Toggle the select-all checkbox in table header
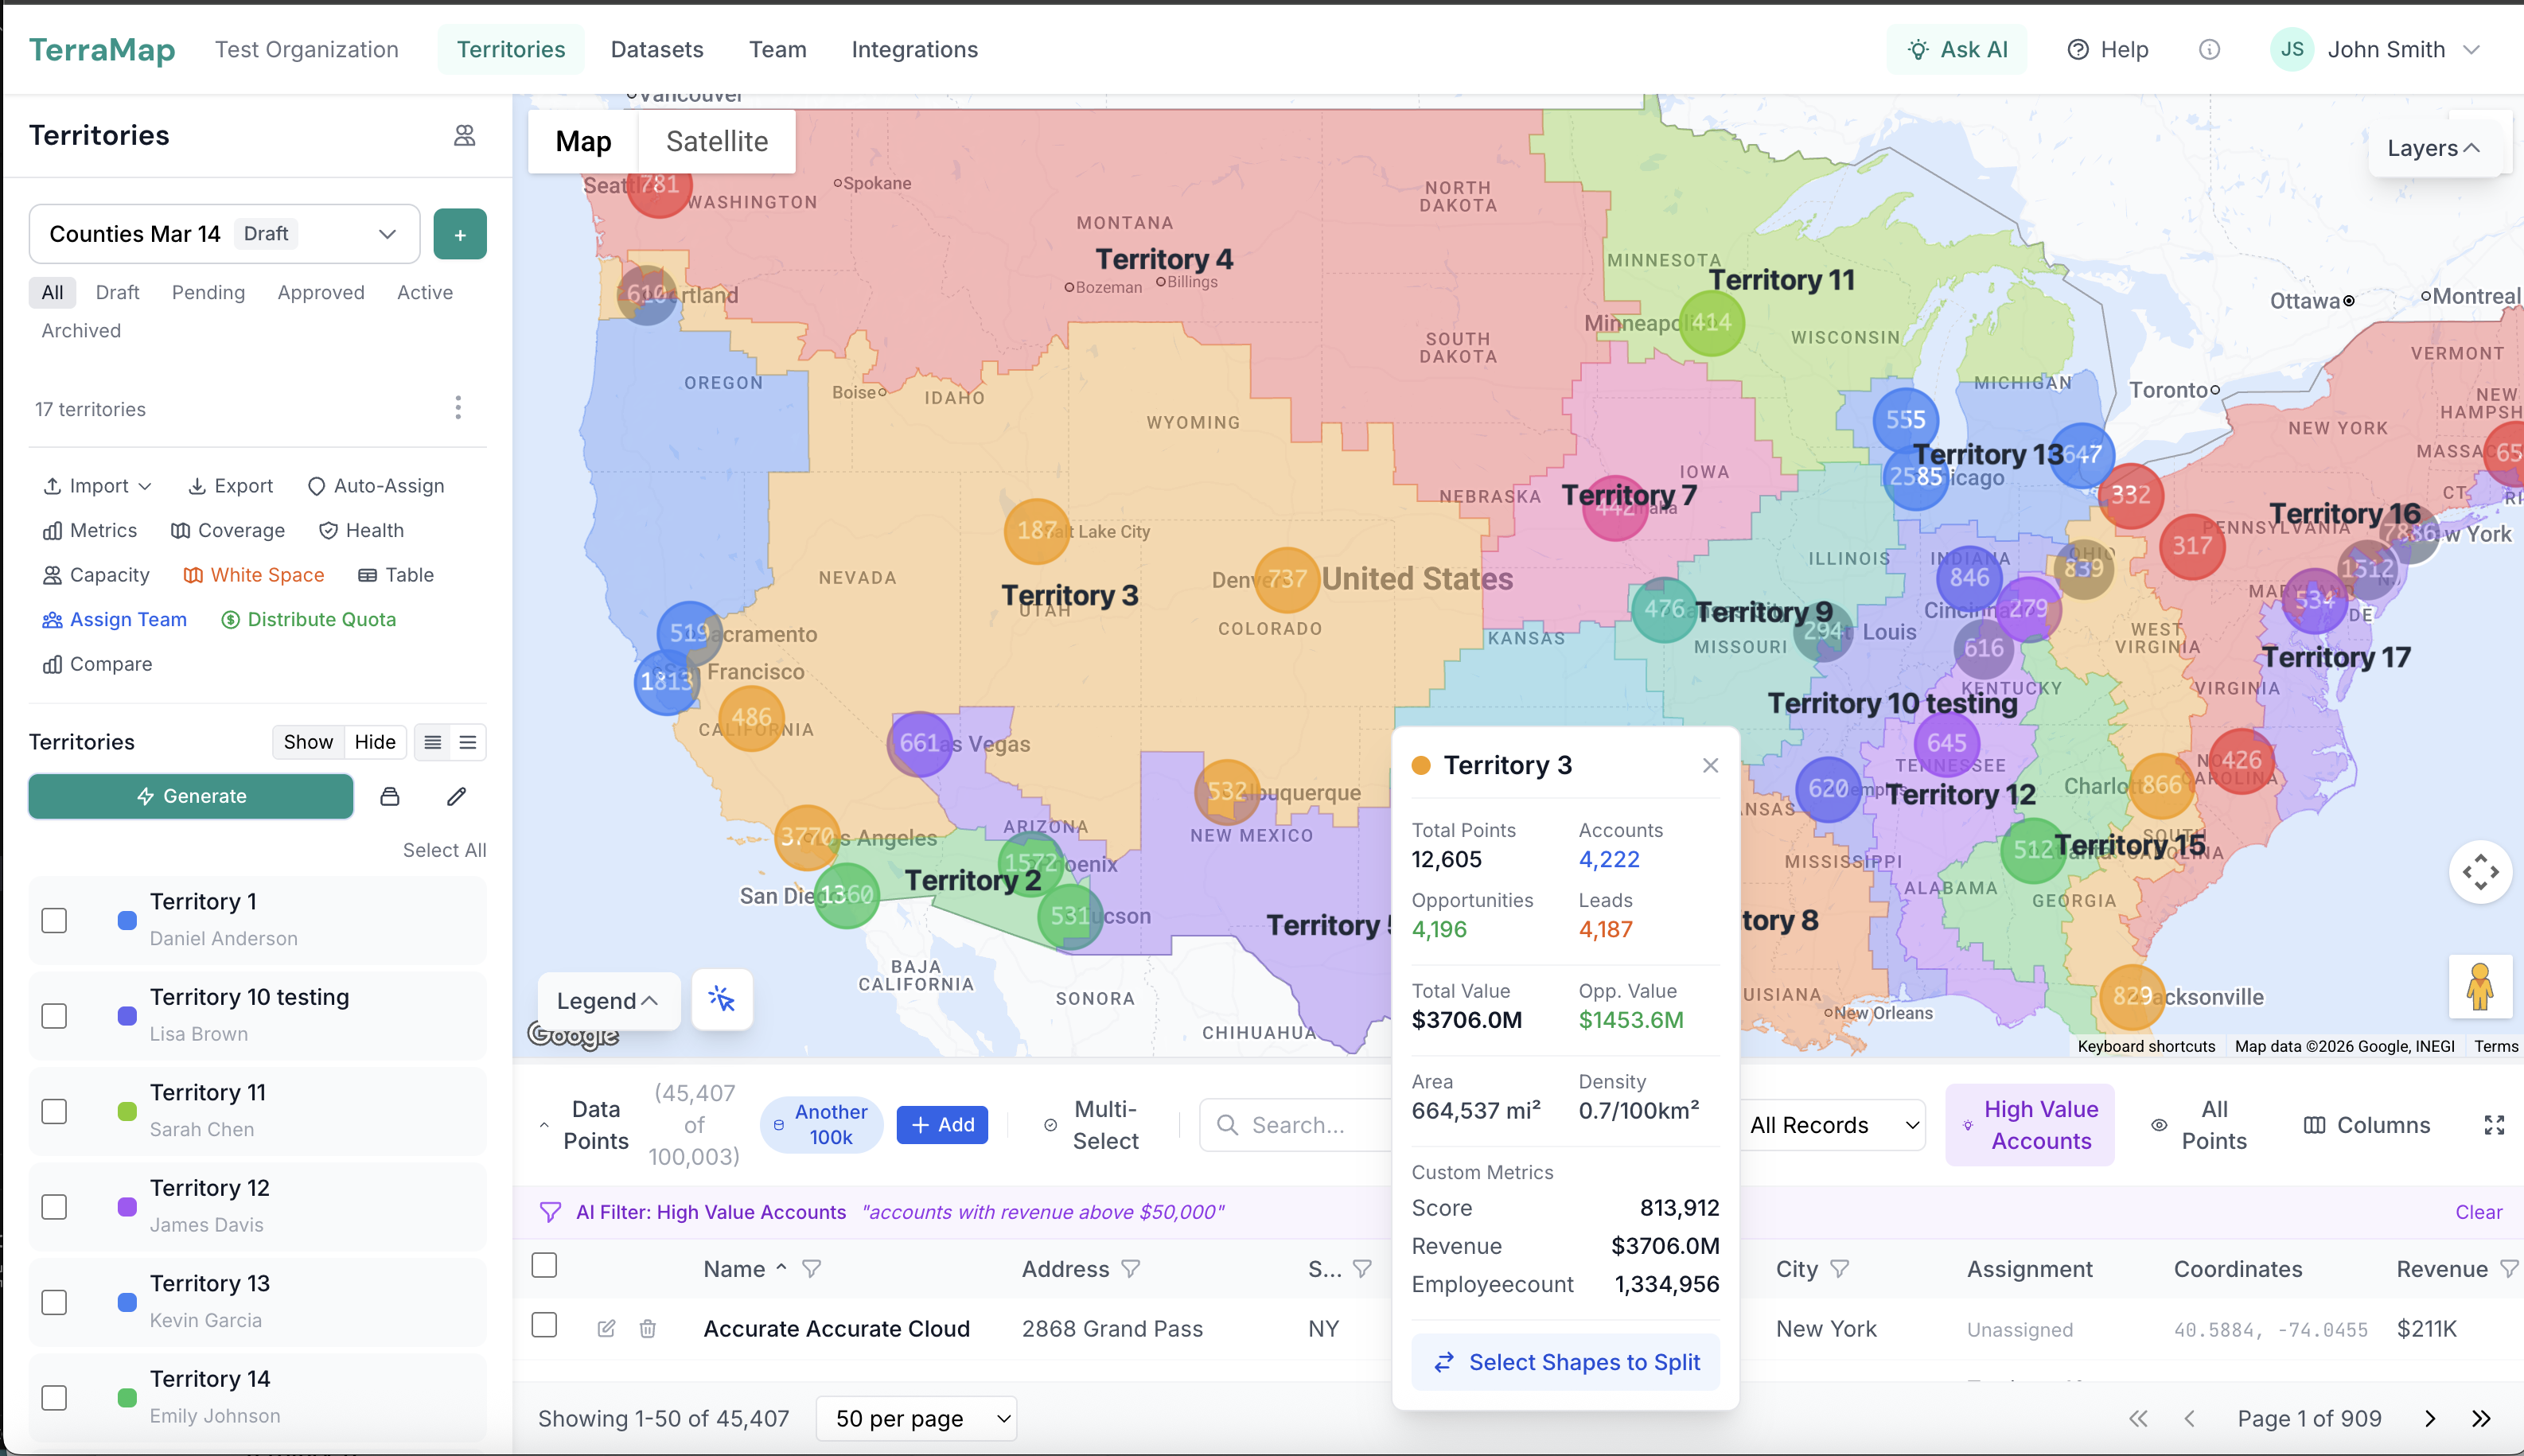 pyautogui.click(x=544, y=1265)
